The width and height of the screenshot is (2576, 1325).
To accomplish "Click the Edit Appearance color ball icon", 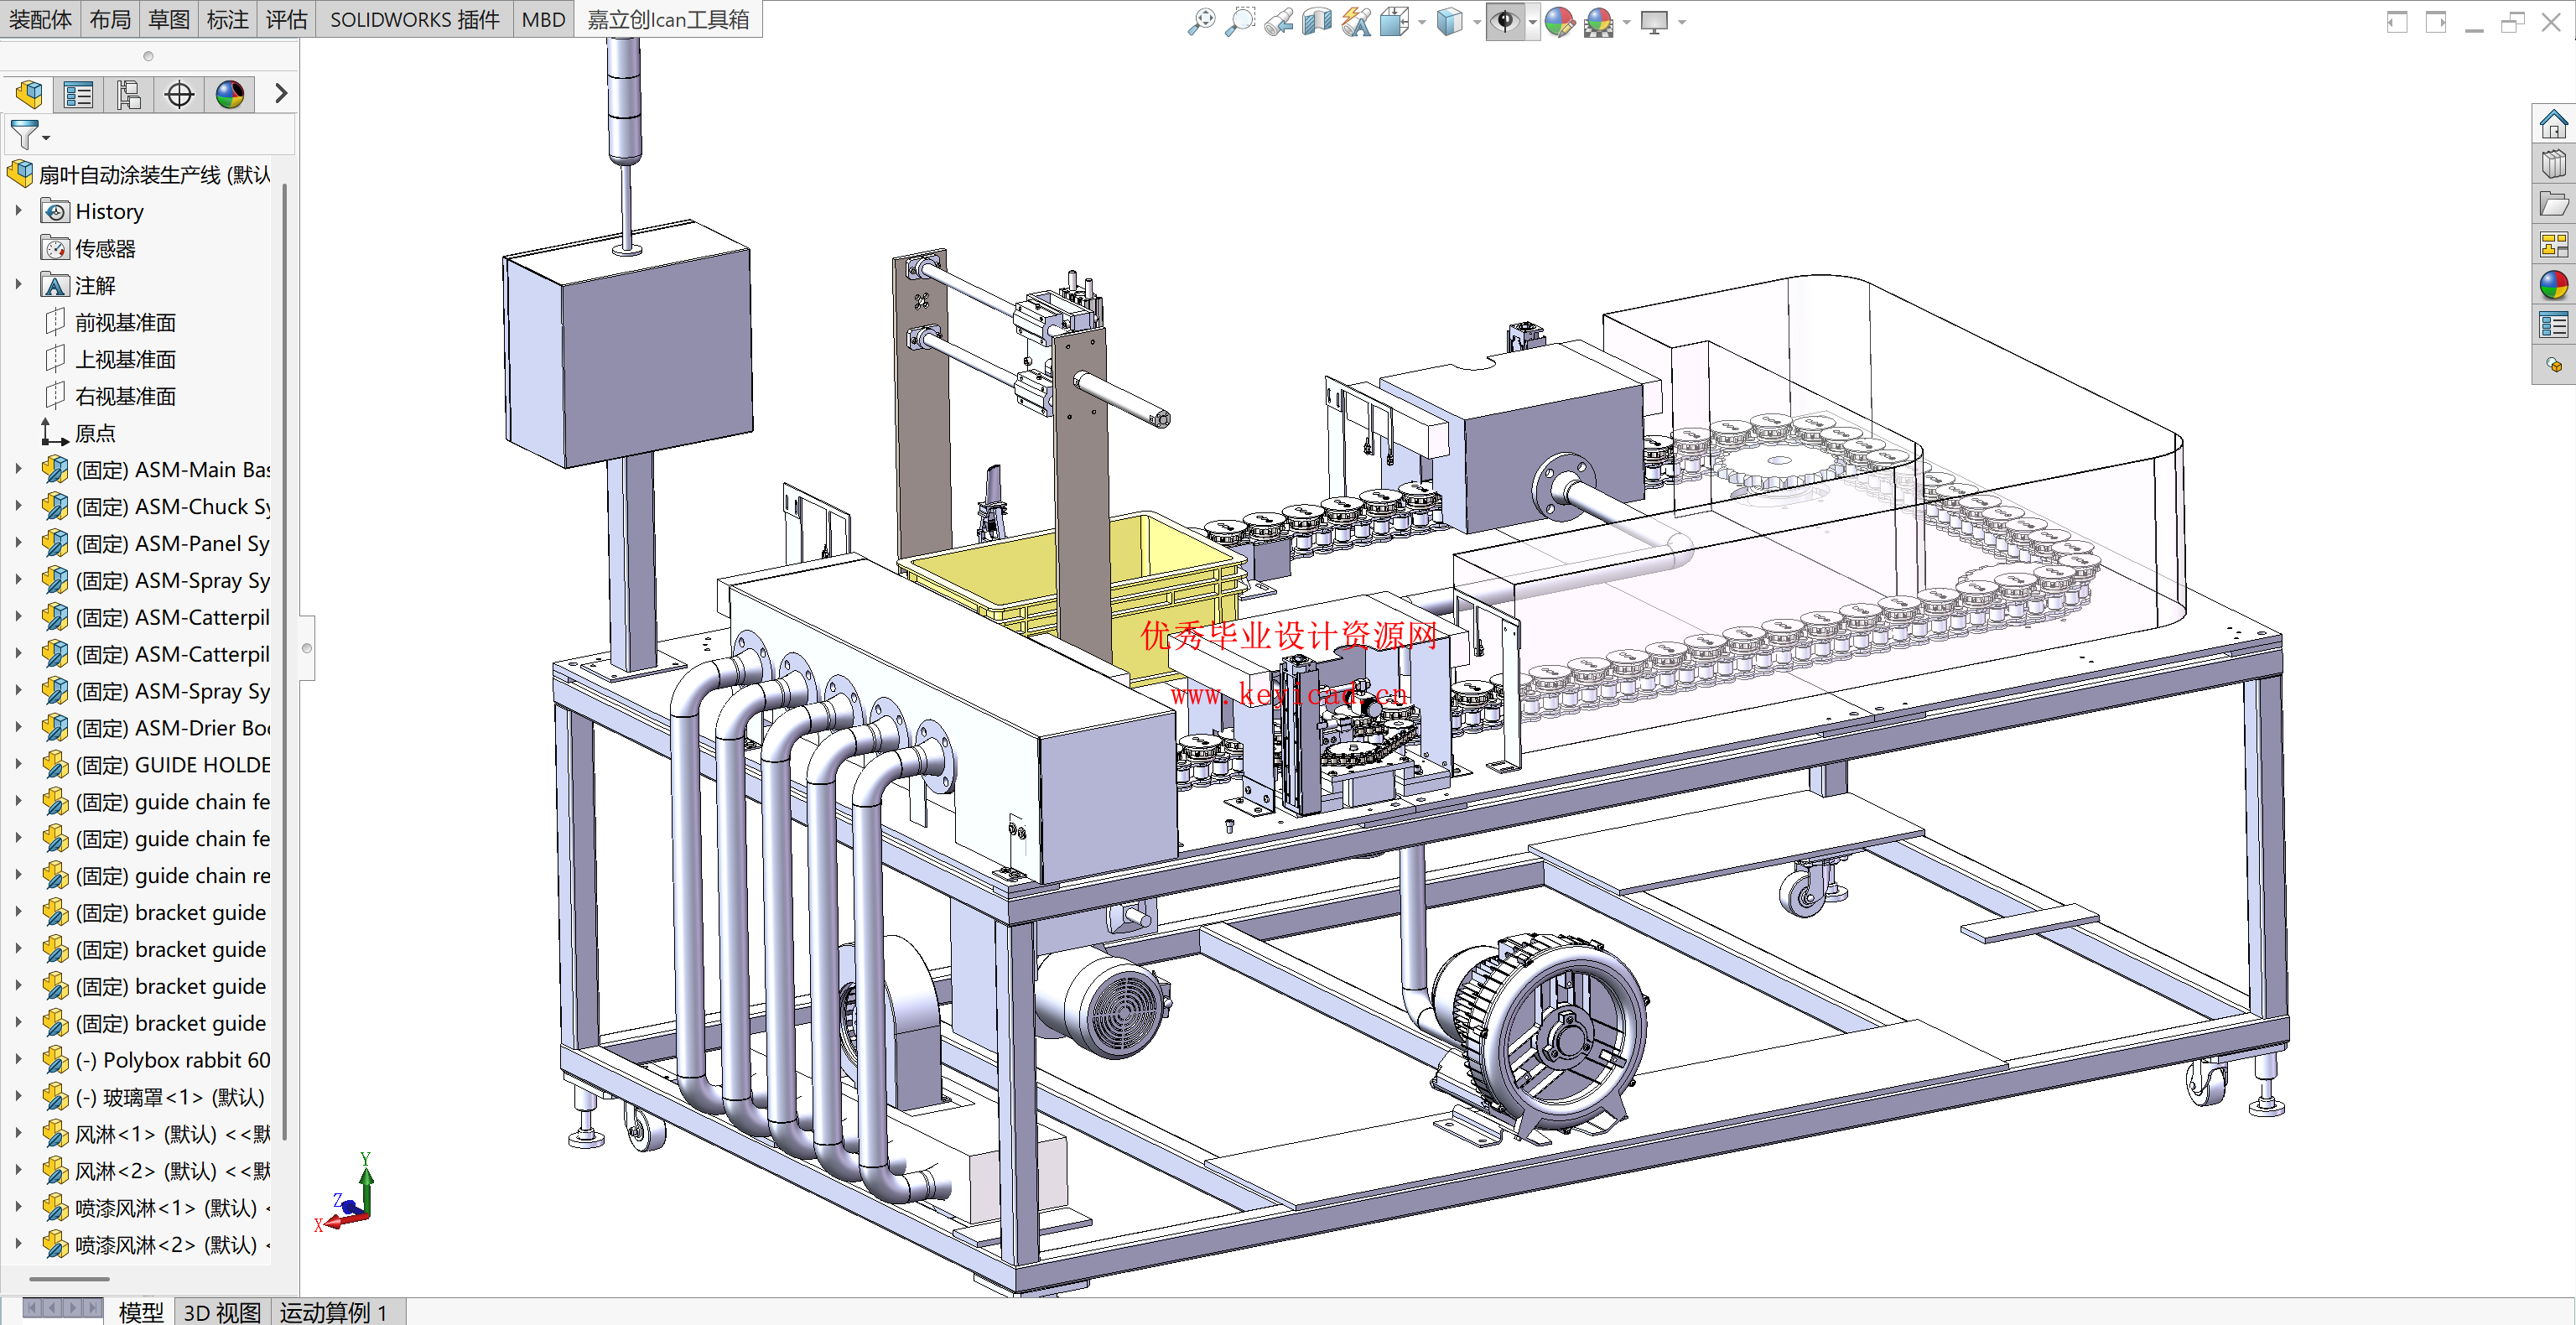I will coord(1559,21).
